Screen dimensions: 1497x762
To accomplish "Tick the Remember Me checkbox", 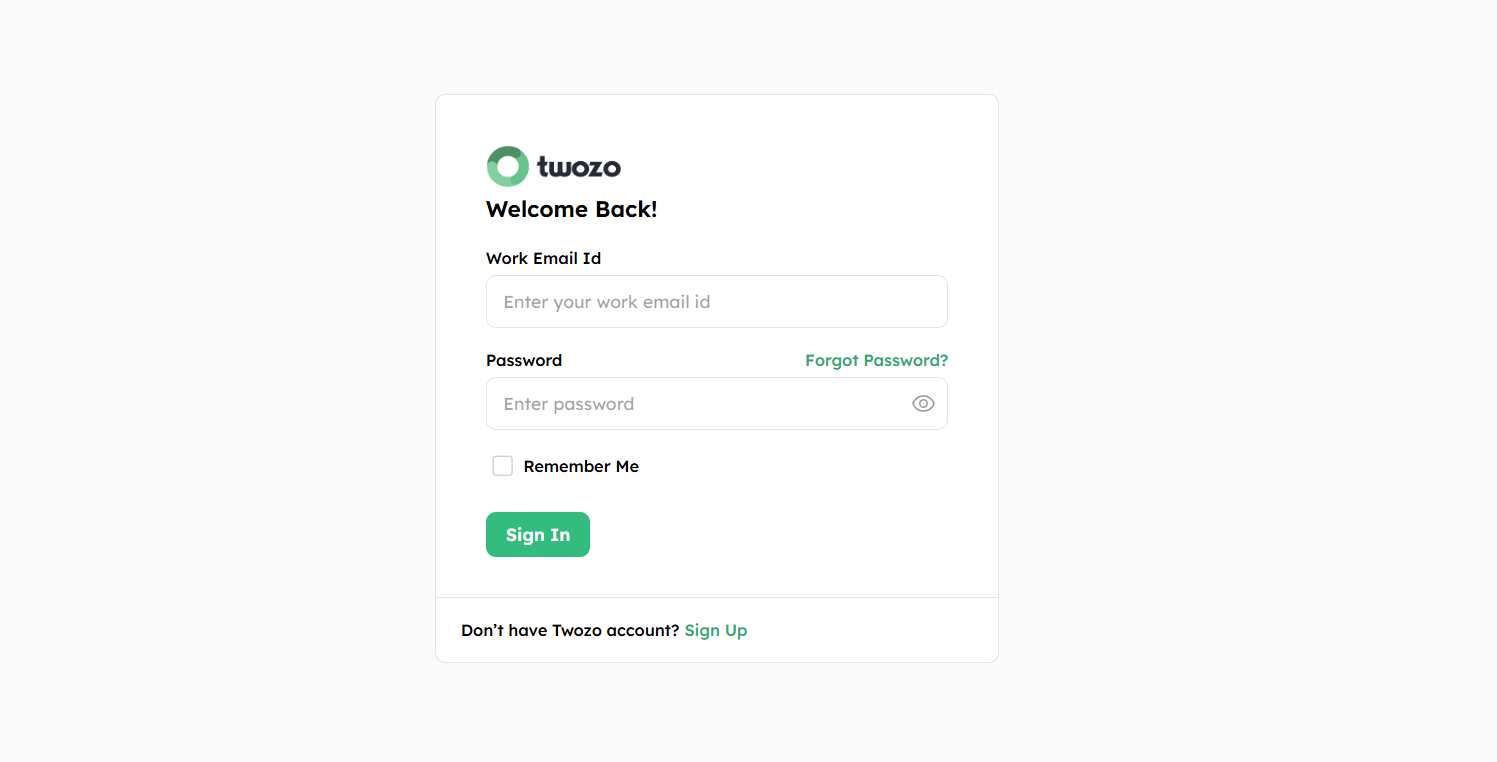I will click(x=502, y=466).
